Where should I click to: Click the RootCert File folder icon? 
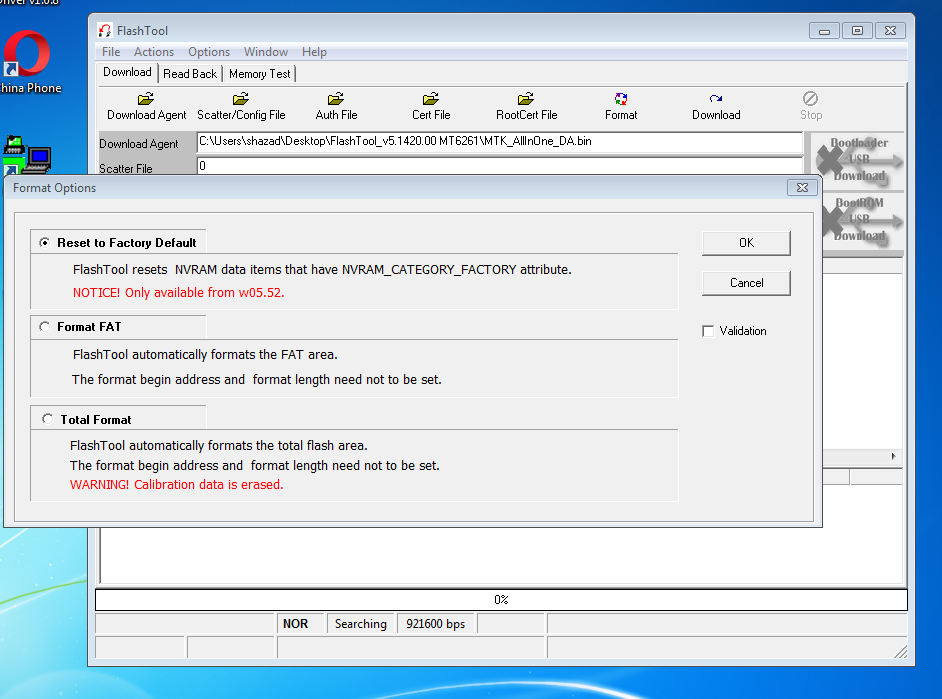pos(526,98)
